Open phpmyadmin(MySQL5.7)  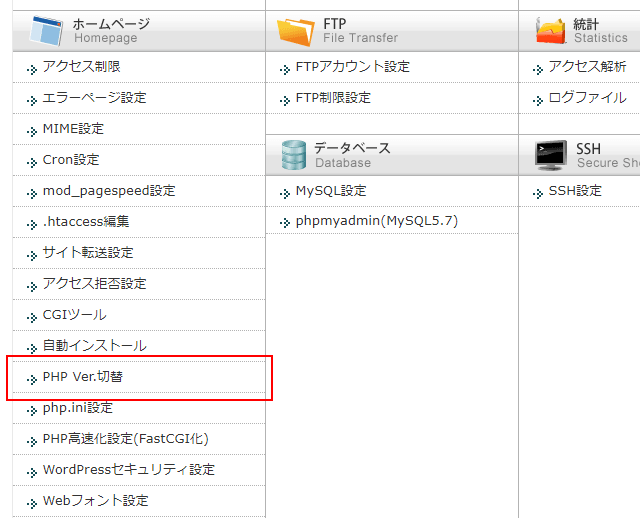[x=377, y=221]
